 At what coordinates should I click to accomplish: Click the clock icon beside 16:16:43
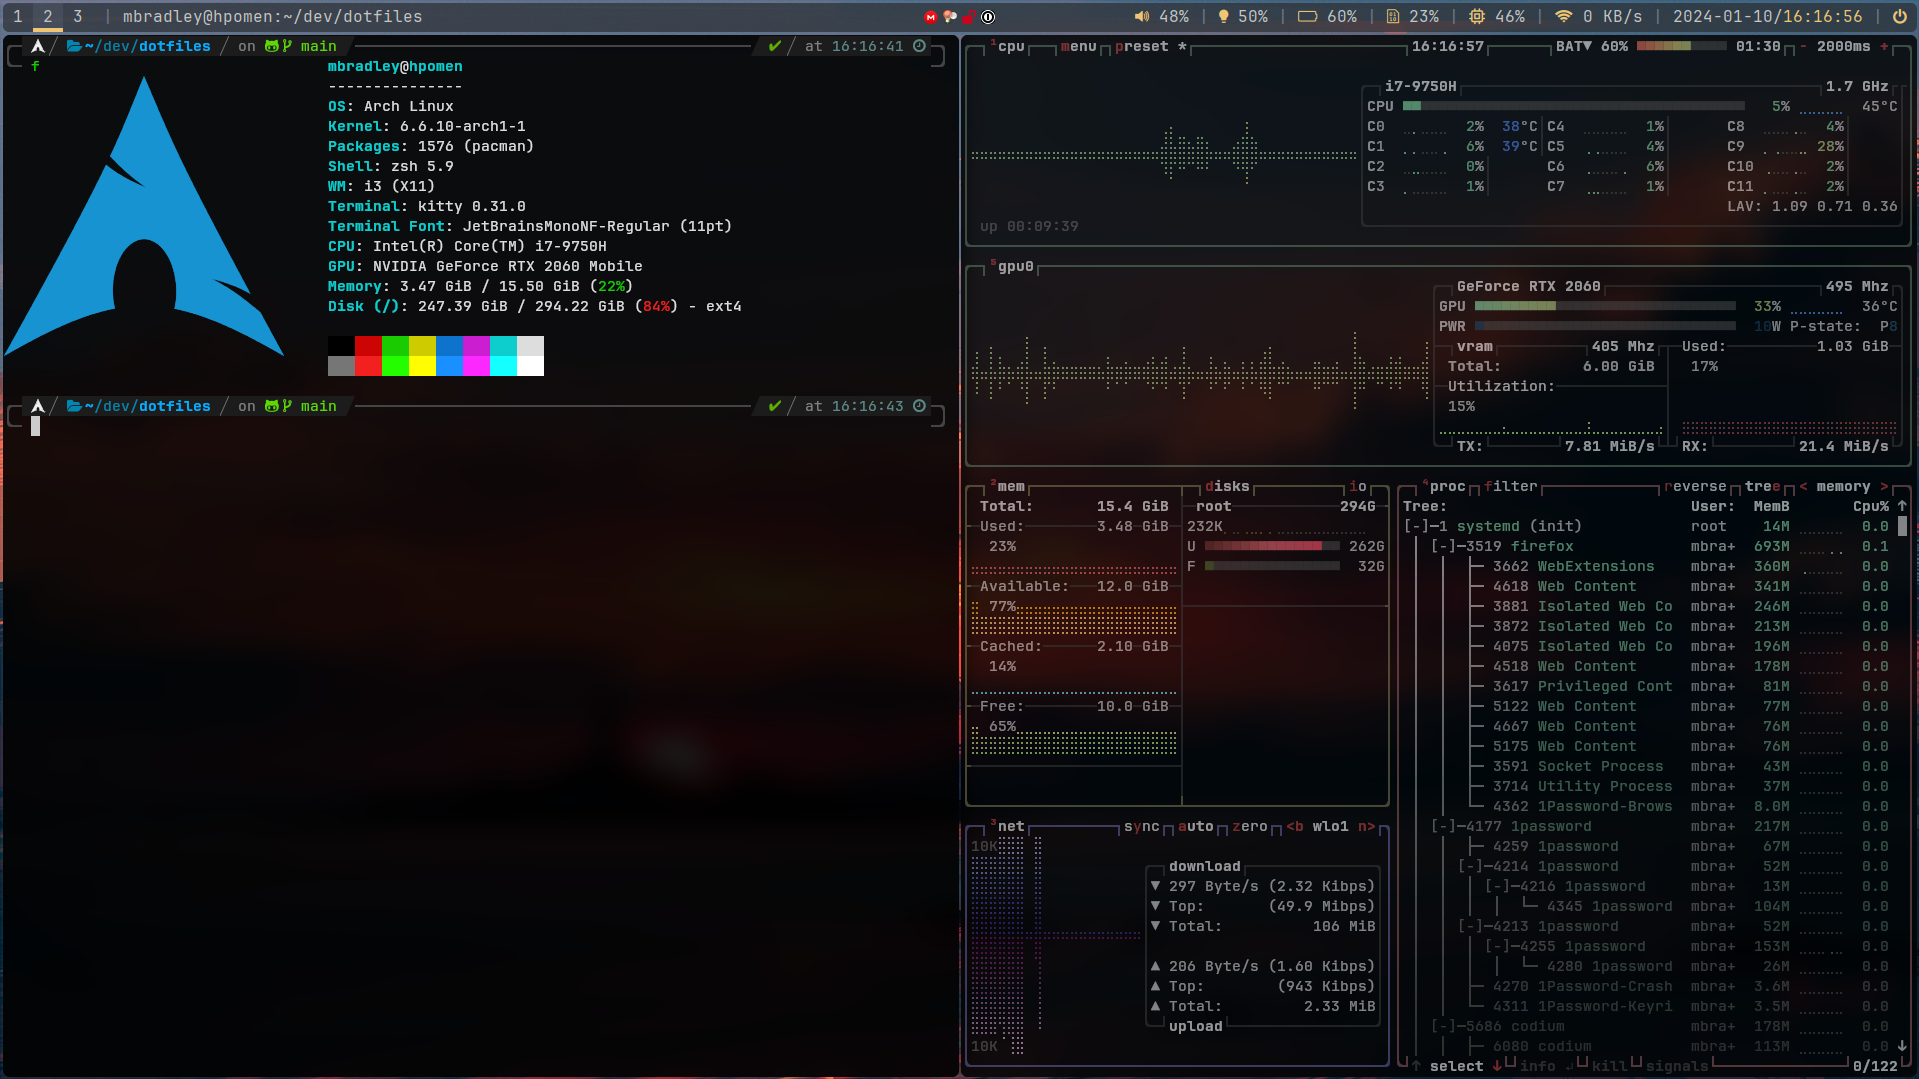point(919,406)
